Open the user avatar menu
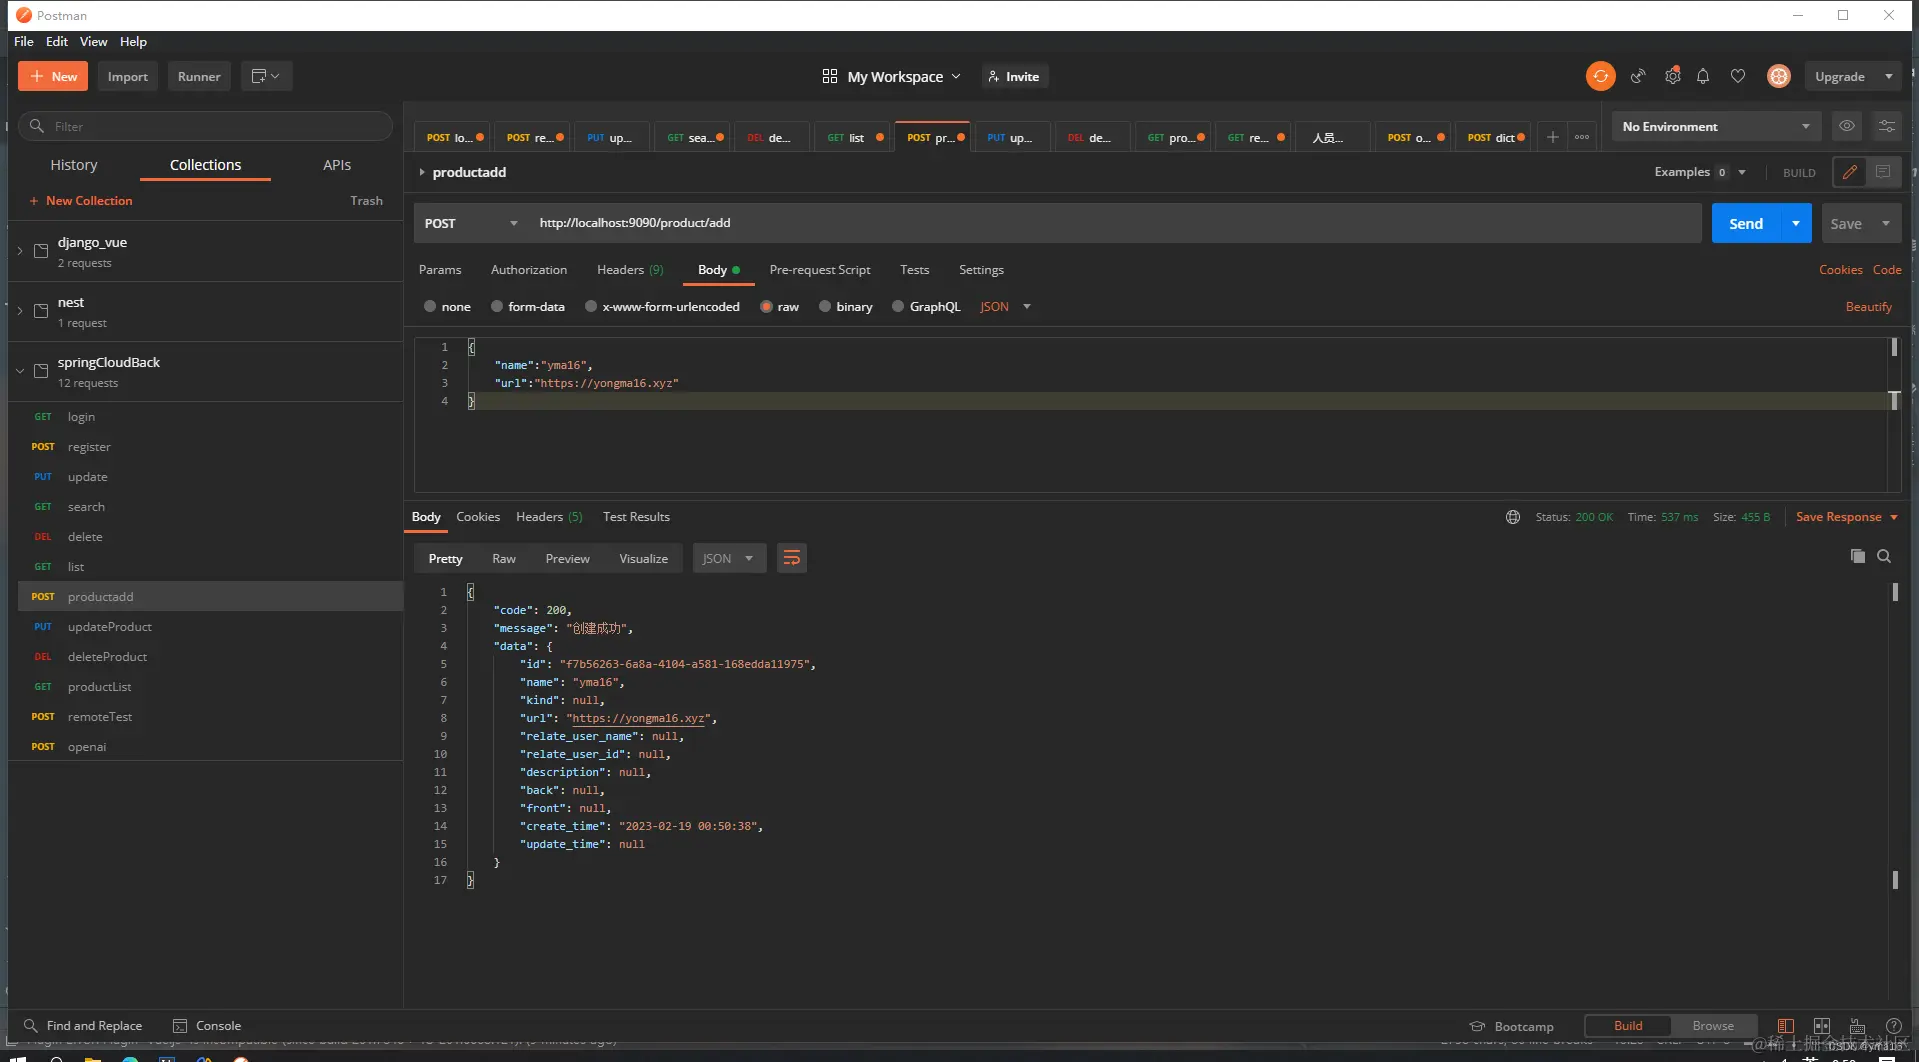Viewport: 1919px width, 1062px height. [x=1779, y=76]
